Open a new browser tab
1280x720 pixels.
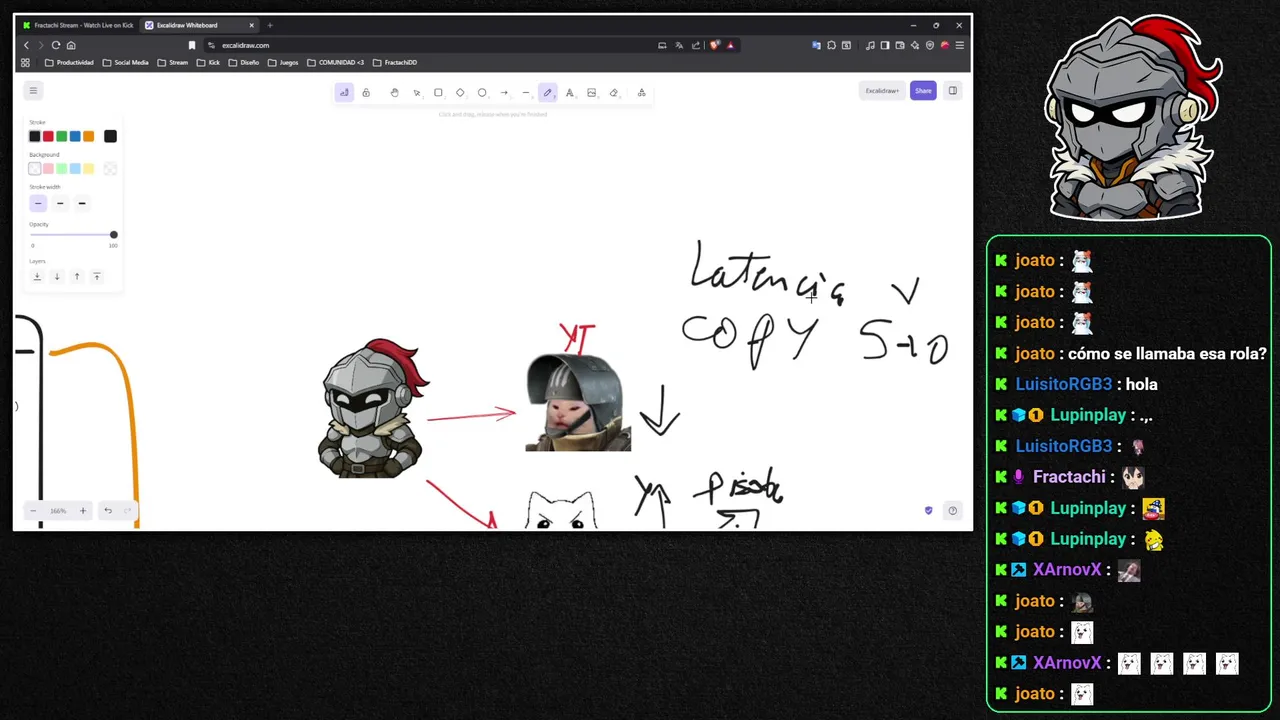269,25
